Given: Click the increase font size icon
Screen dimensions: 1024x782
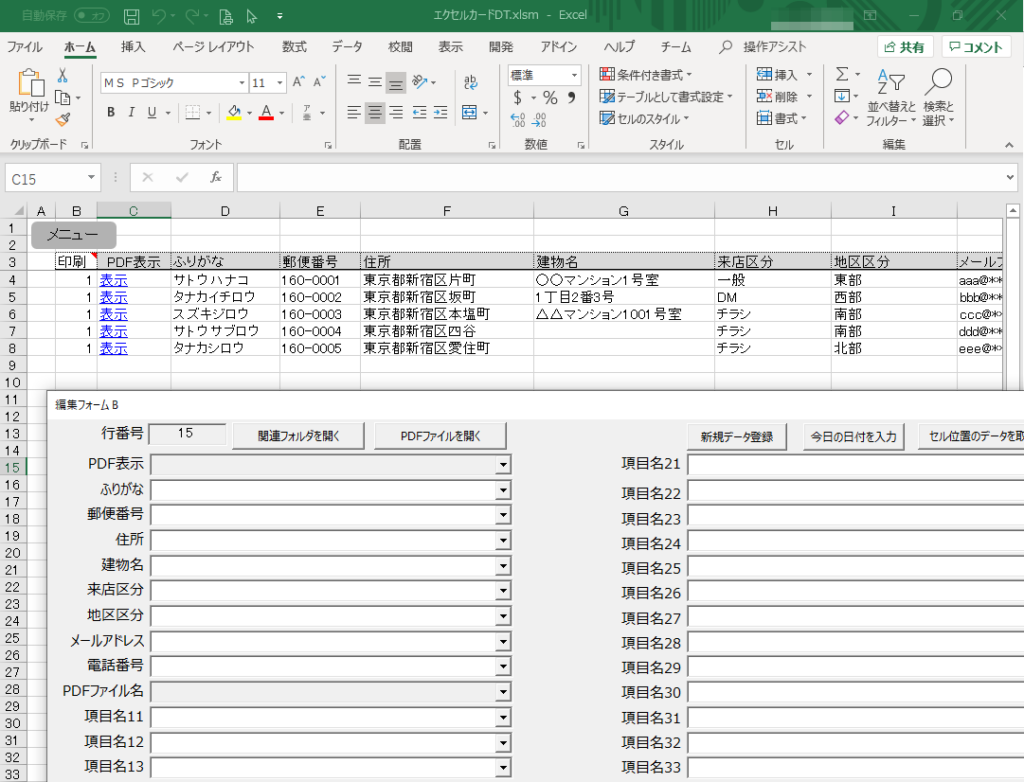Looking at the screenshot, I should tap(299, 83).
